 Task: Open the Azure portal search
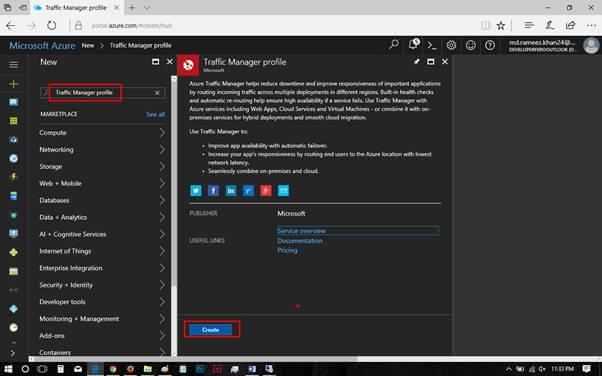[x=394, y=45]
